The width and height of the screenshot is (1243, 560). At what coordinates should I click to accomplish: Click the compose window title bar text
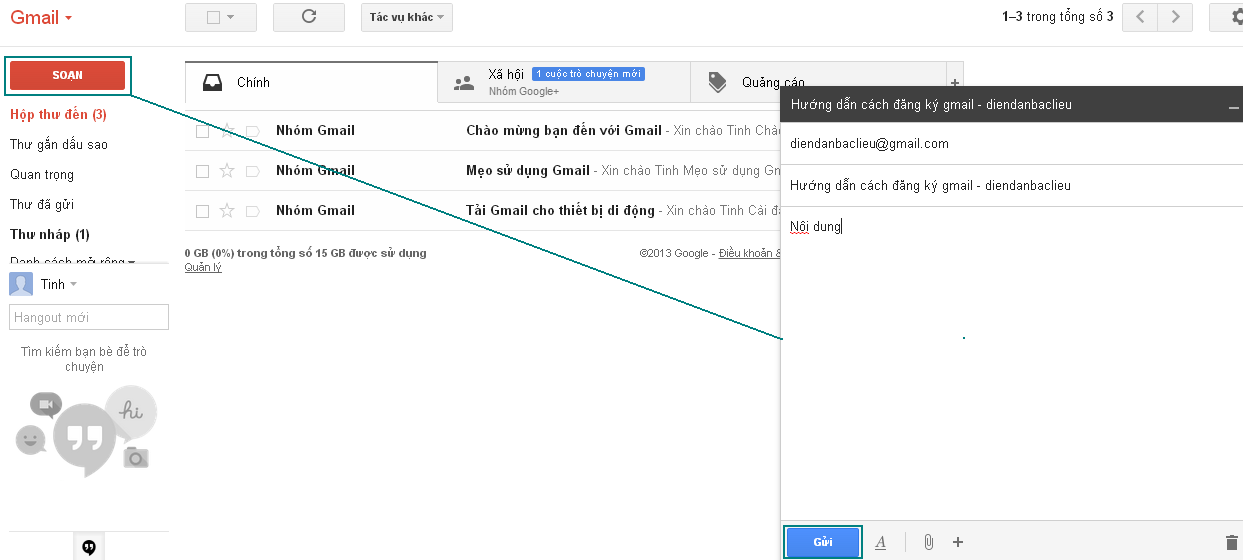coord(930,104)
